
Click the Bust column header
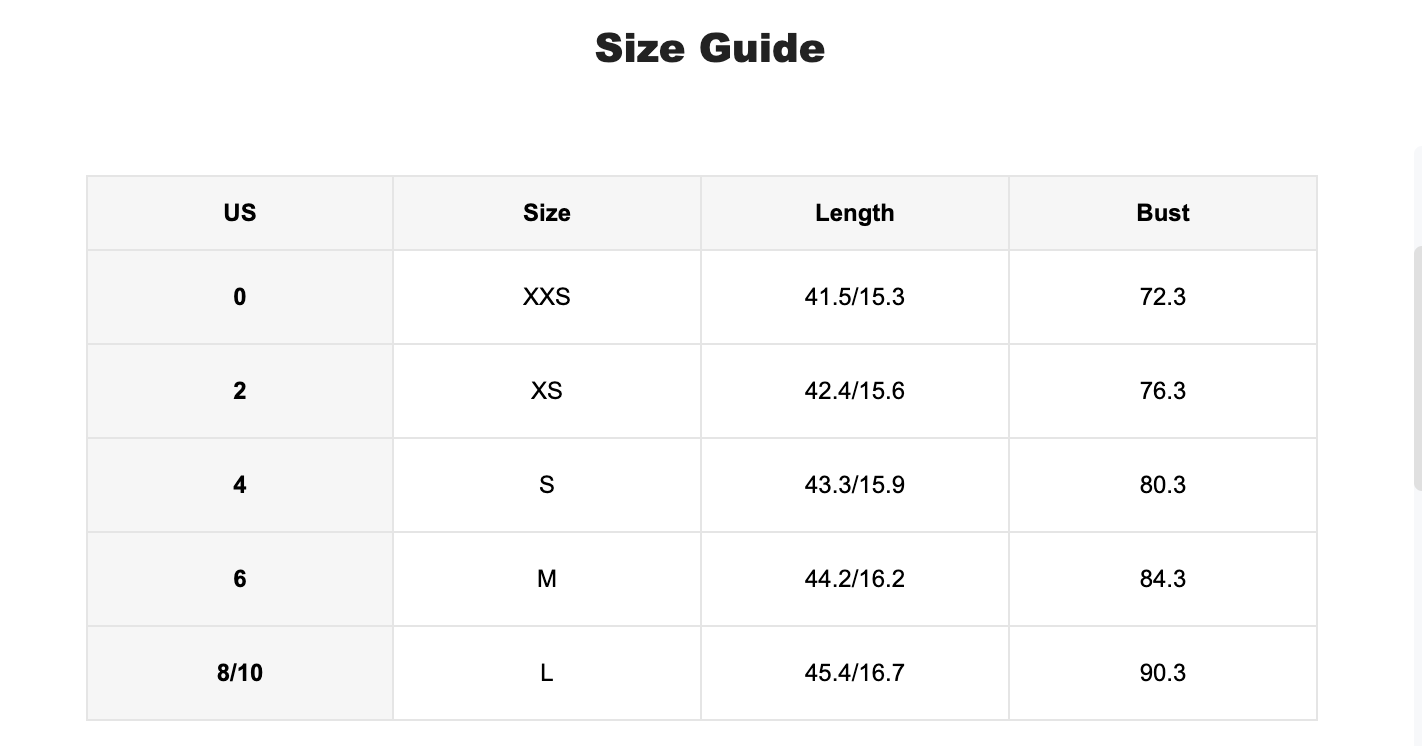click(1163, 213)
